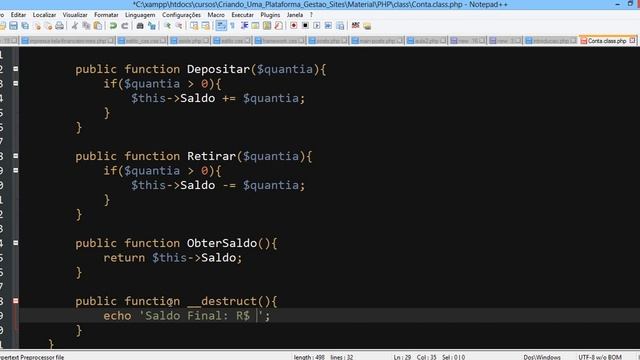This screenshot has height=360, width=640.
Task: Click the 'lines : 32' status entry
Action: (342, 357)
